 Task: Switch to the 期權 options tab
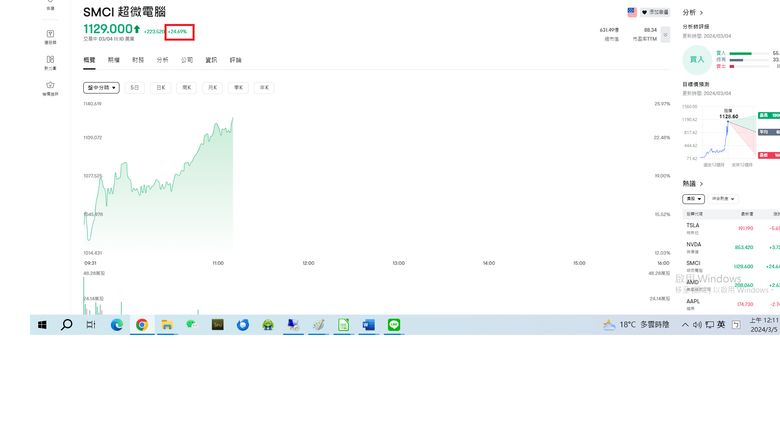pos(113,60)
